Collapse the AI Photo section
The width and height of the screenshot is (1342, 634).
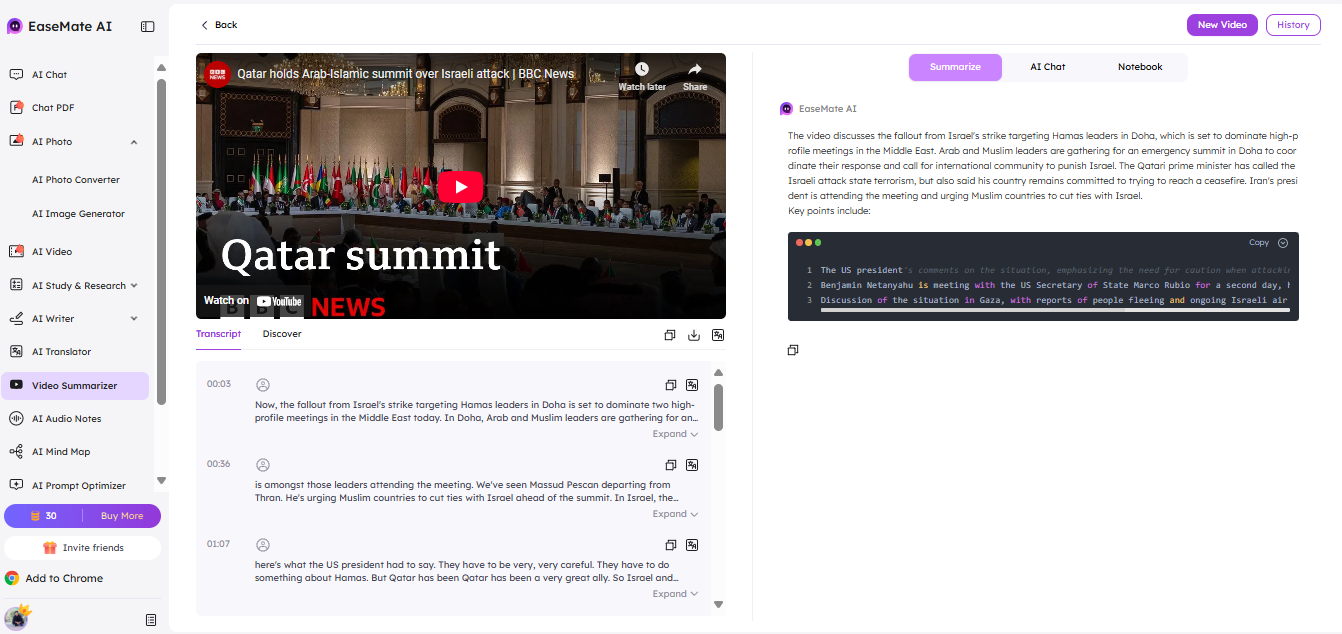pos(134,142)
